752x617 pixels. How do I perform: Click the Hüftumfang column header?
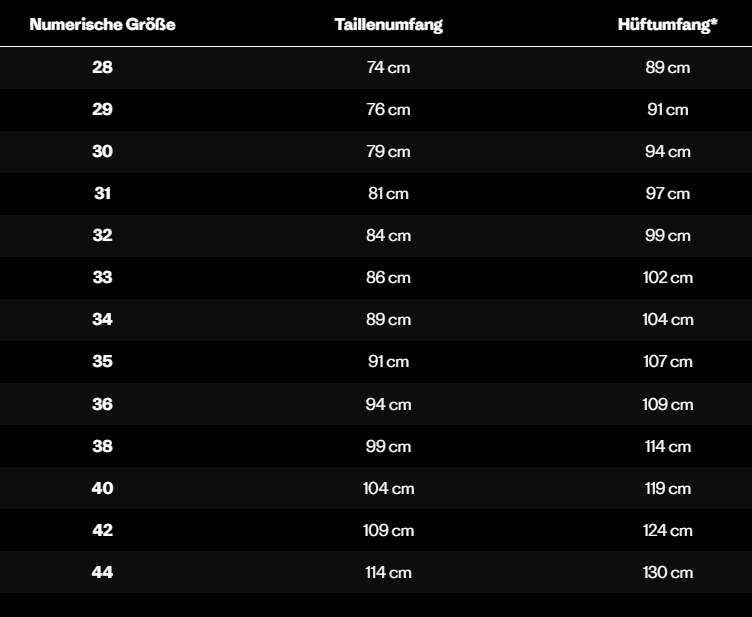668,25
